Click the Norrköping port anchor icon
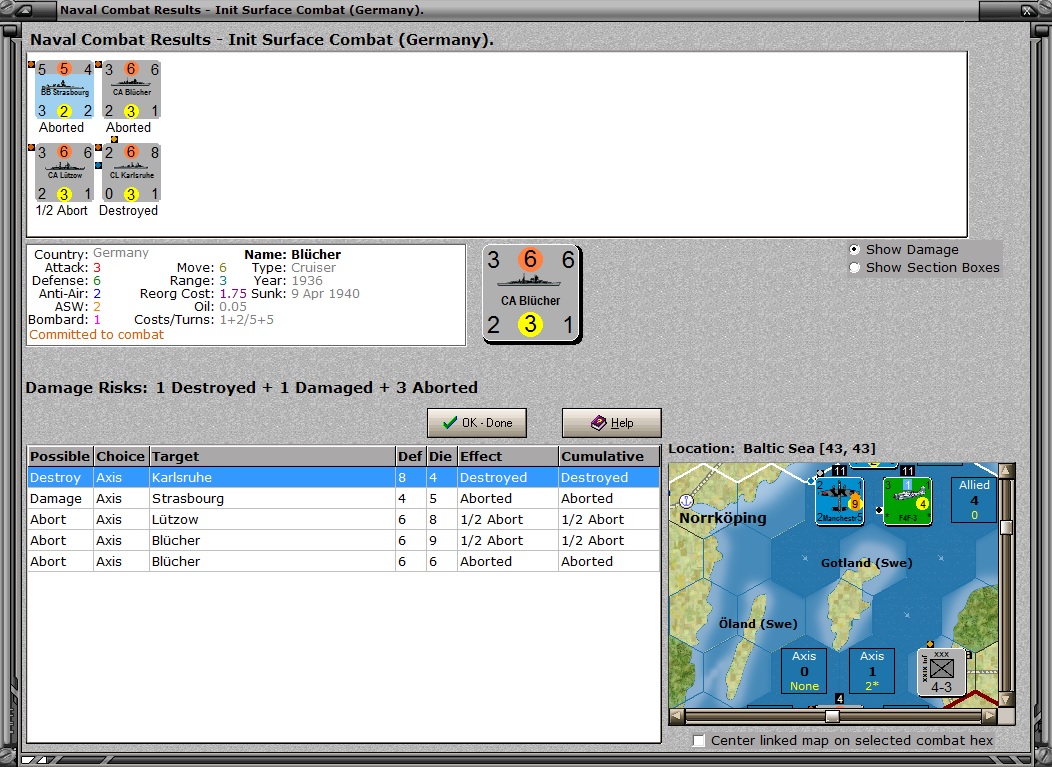1052x767 pixels. point(686,501)
